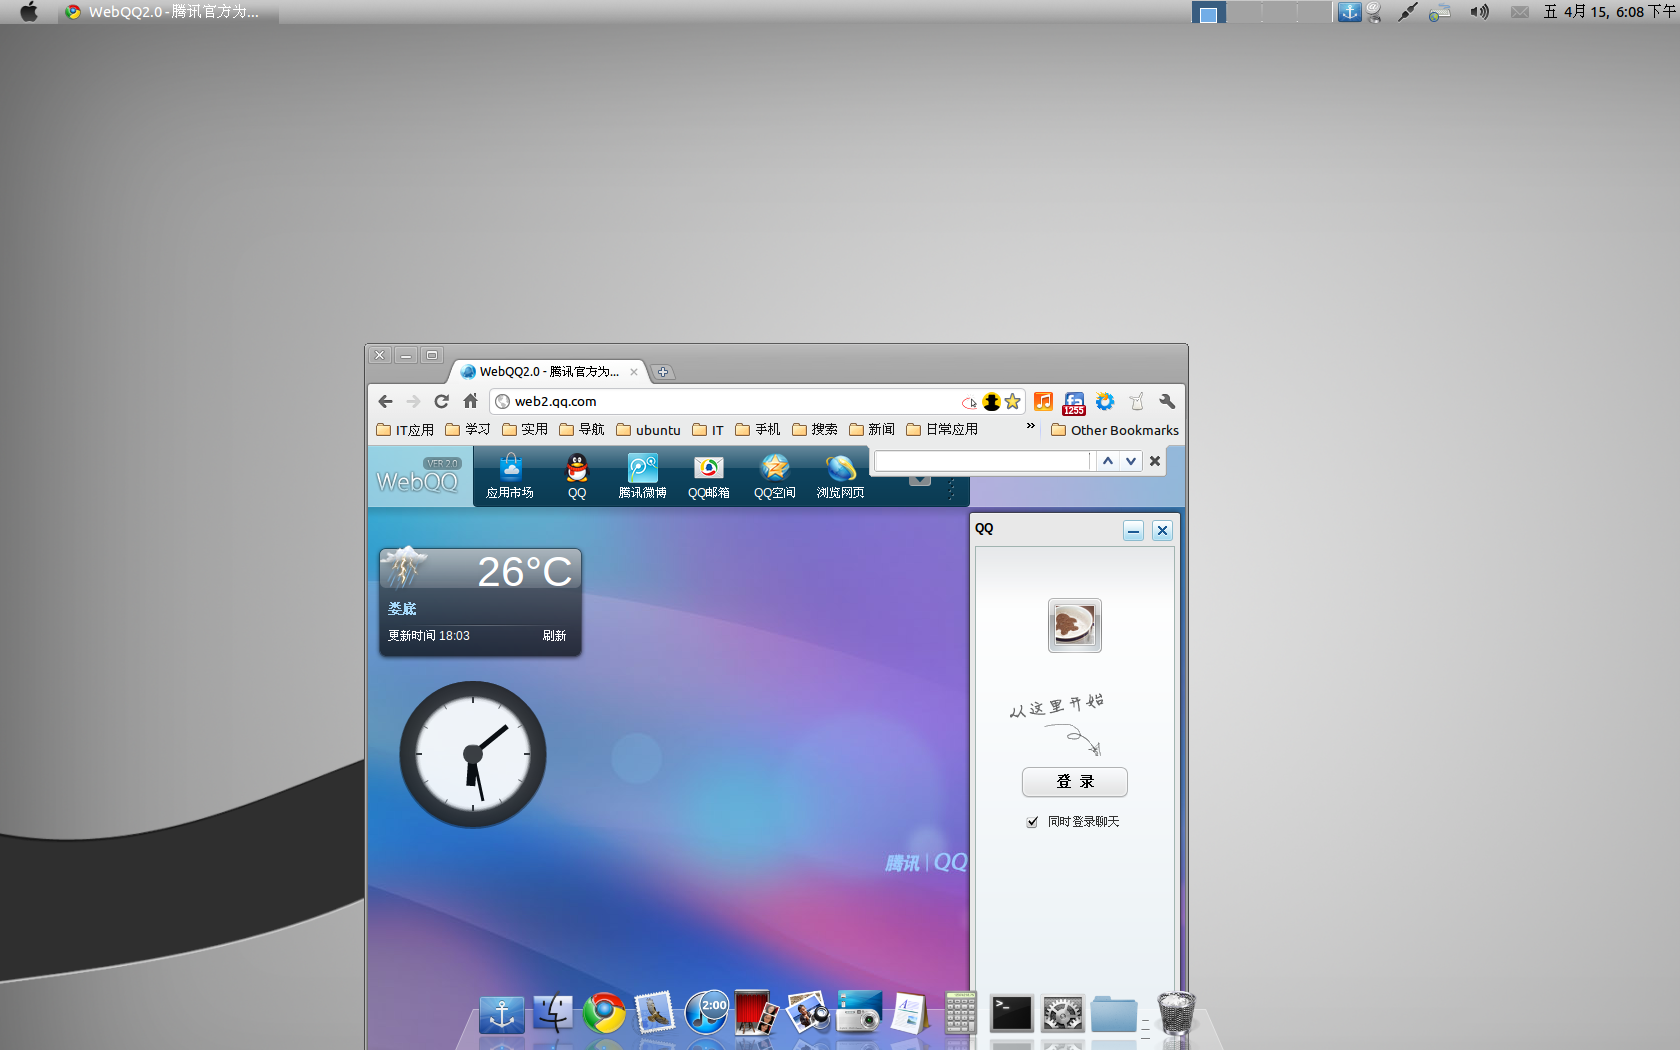Click WebQQ2.0 window entry in top panel
The image size is (1680, 1050).
(x=168, y=12)
